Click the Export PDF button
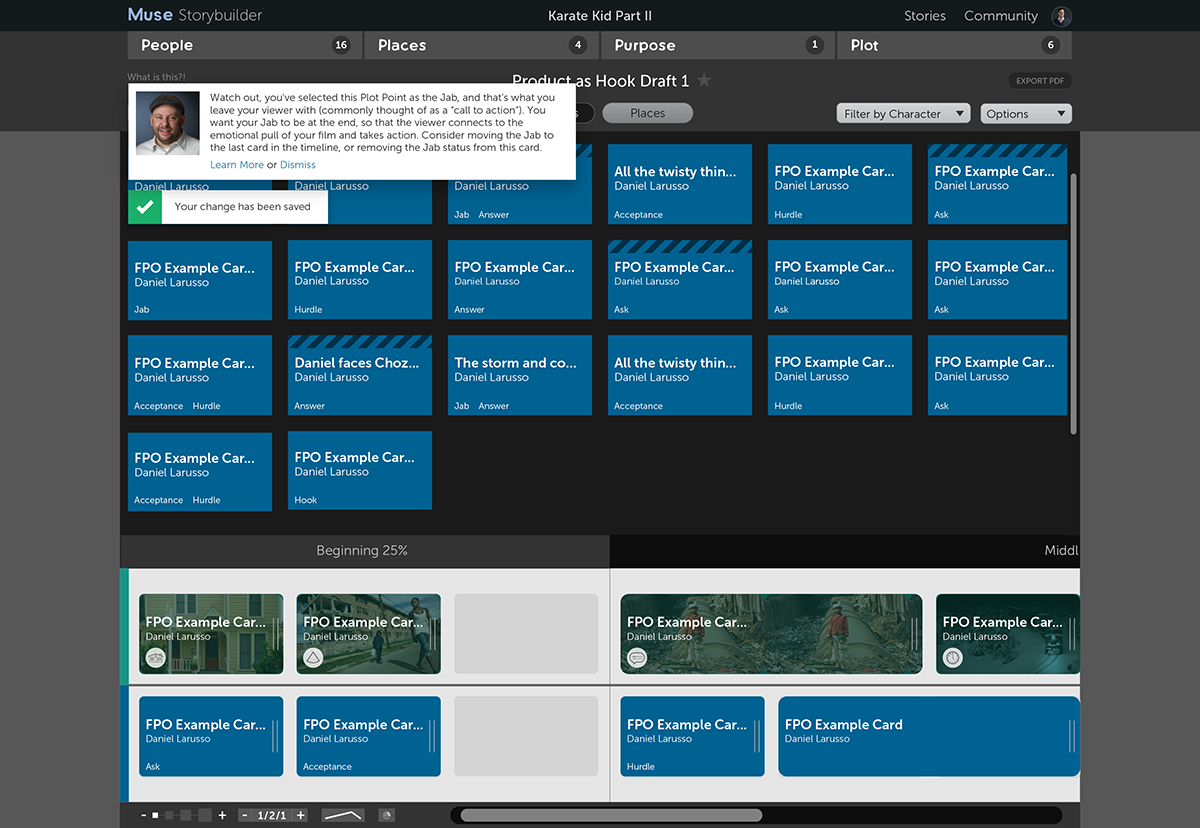Viewport: 1200px width, 828px height. (1040, 81)
